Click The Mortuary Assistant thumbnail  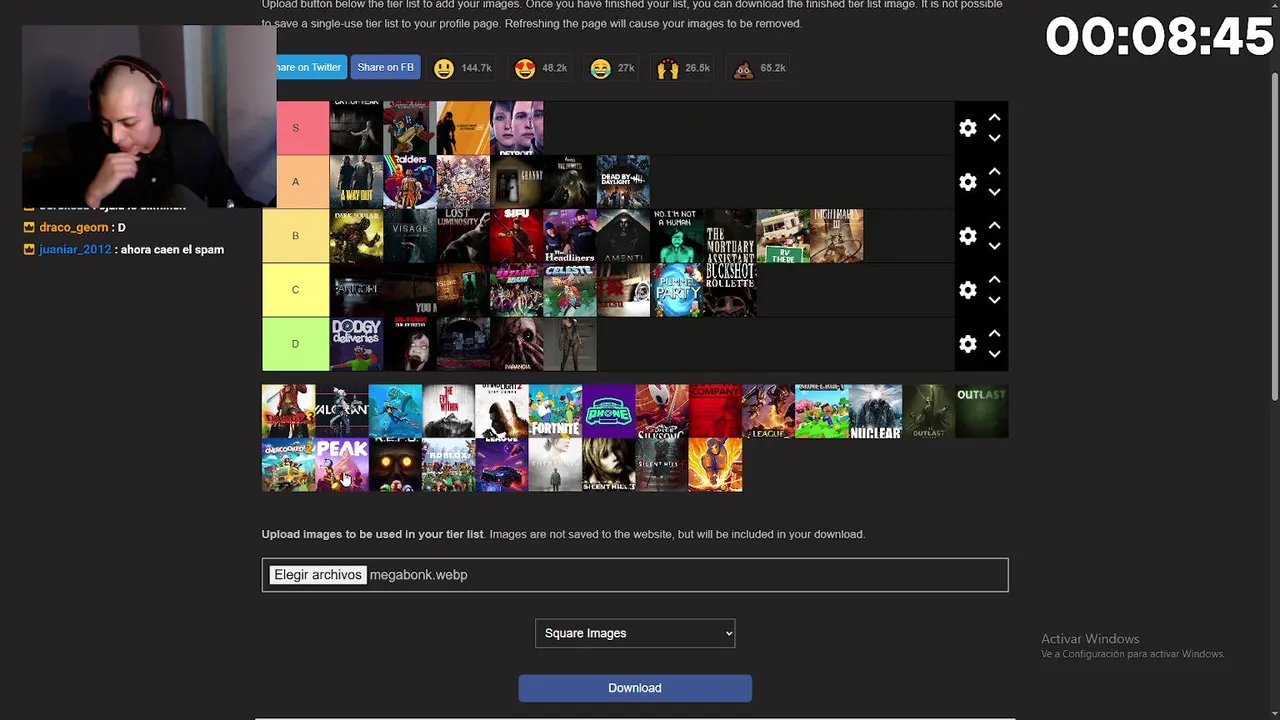tap(730, 236)
